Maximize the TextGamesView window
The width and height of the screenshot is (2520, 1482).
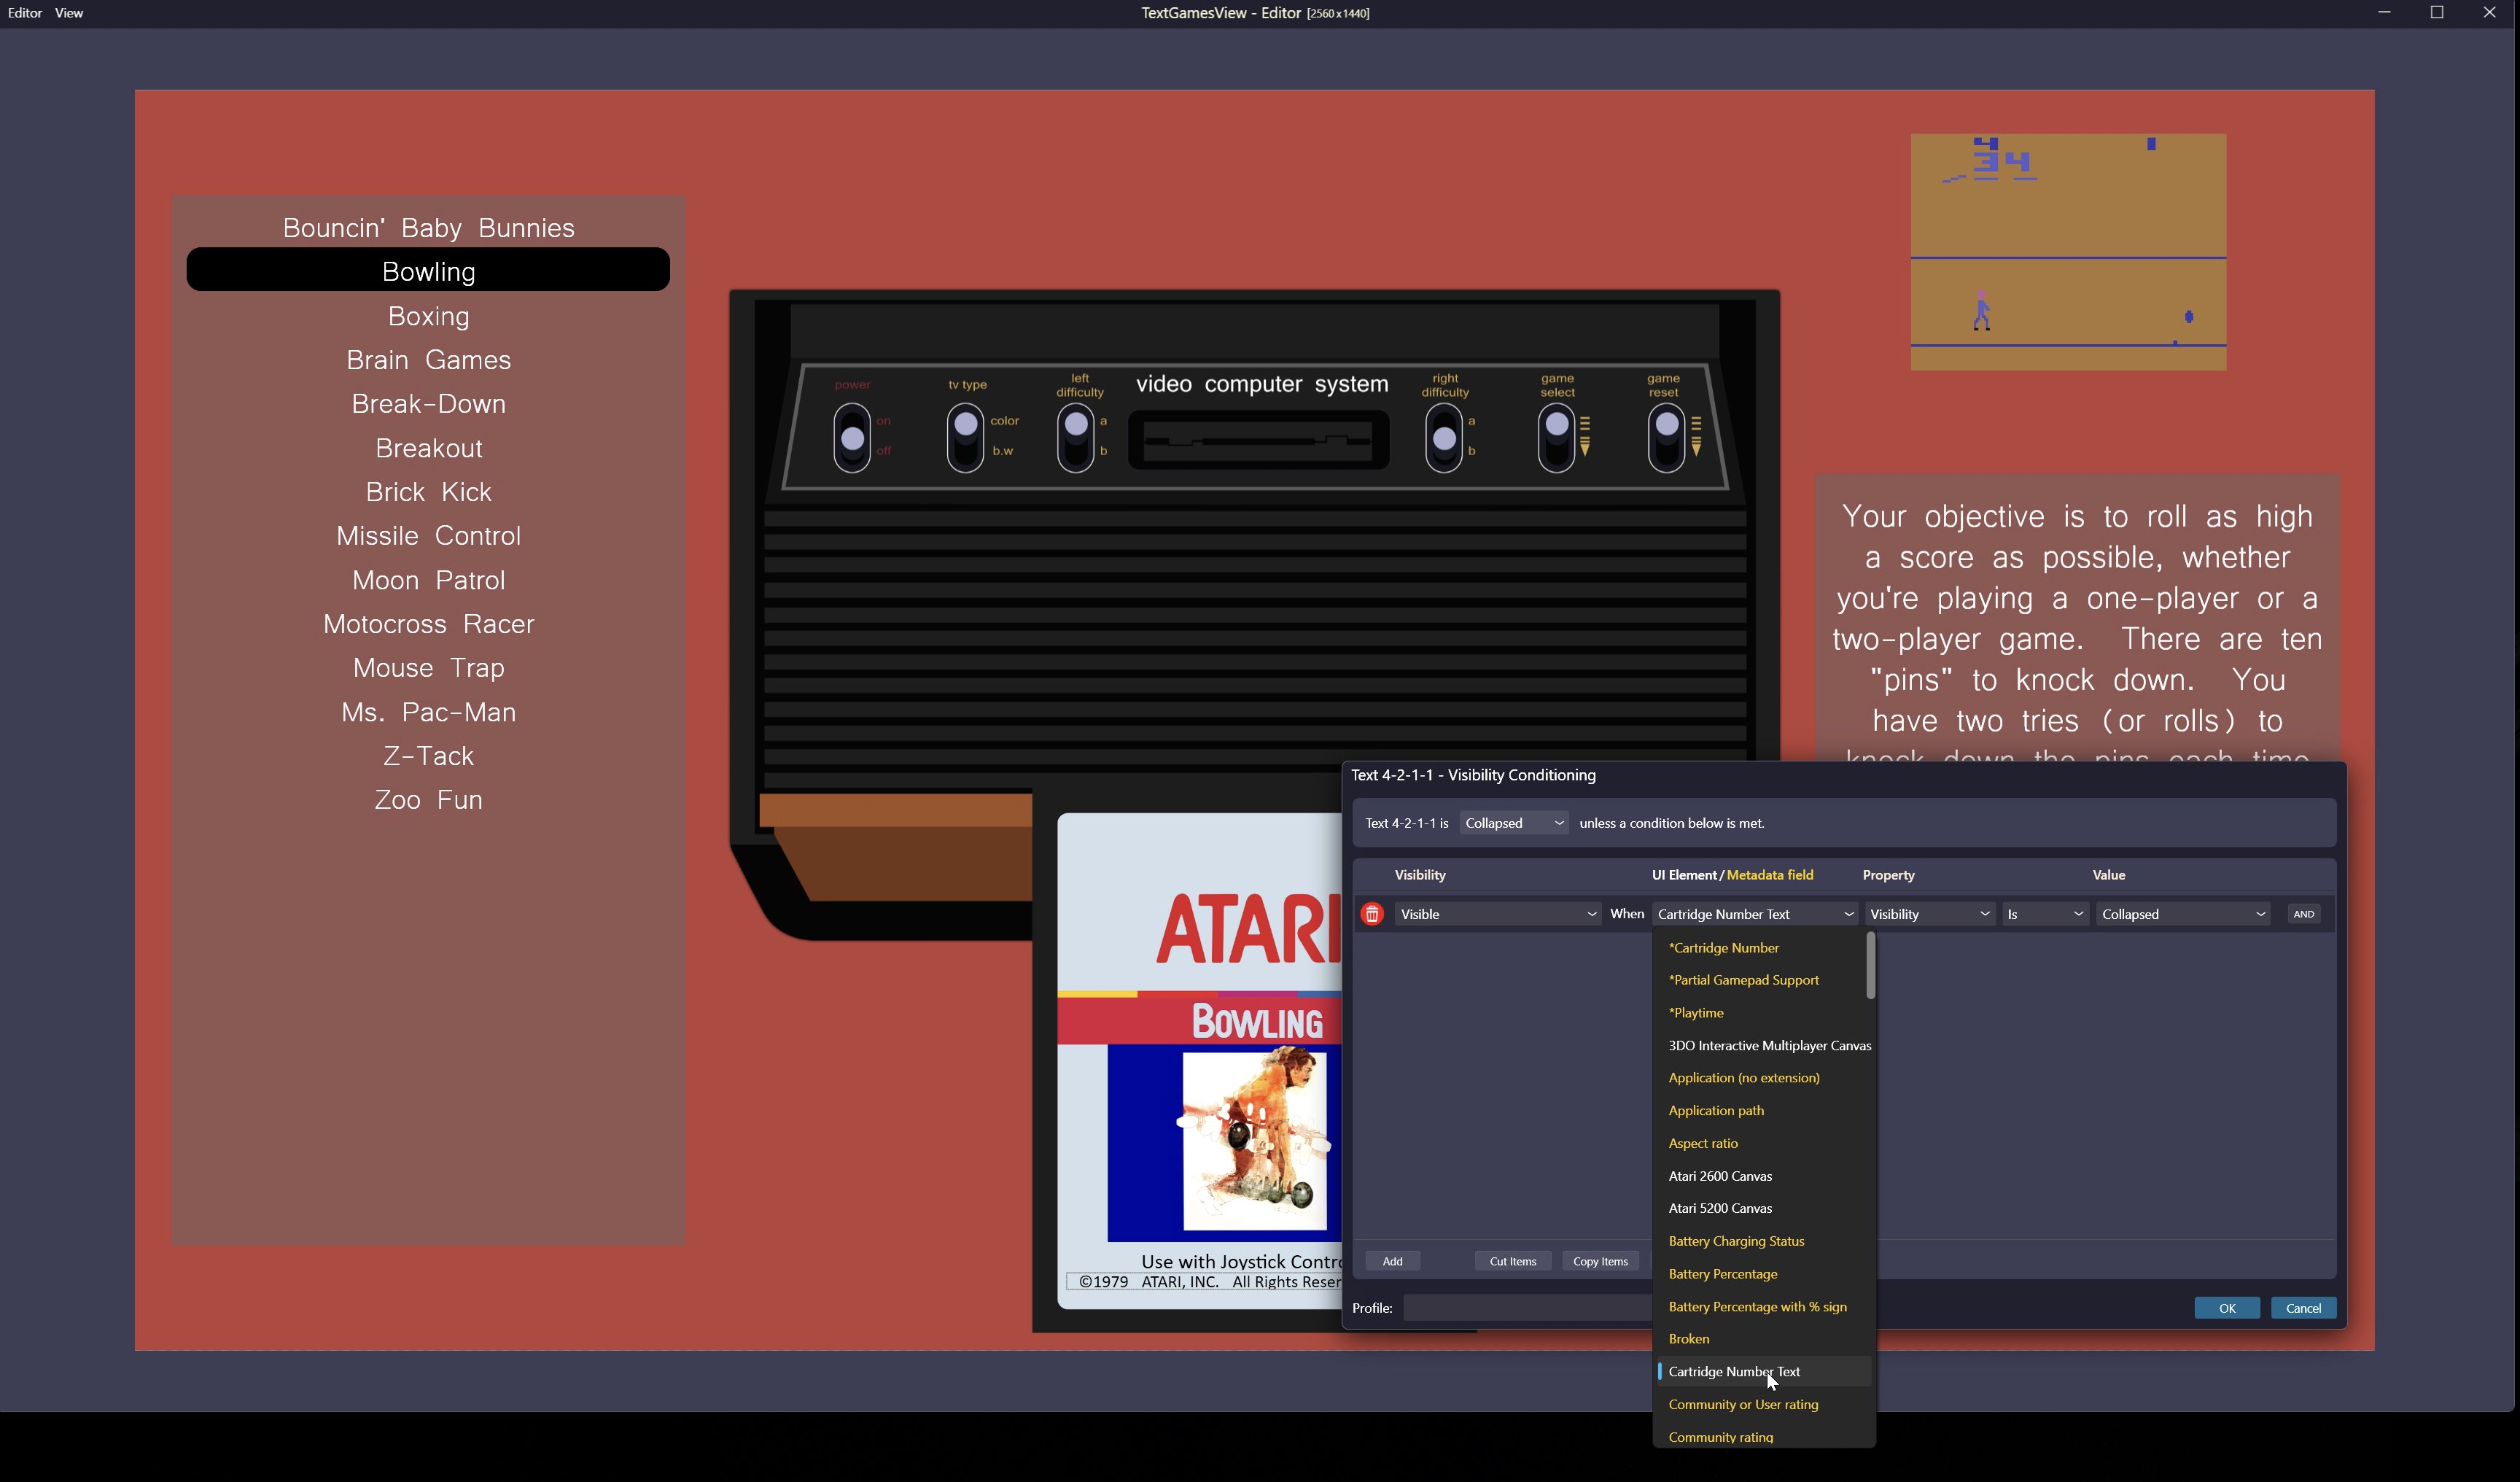[2437, 13]
